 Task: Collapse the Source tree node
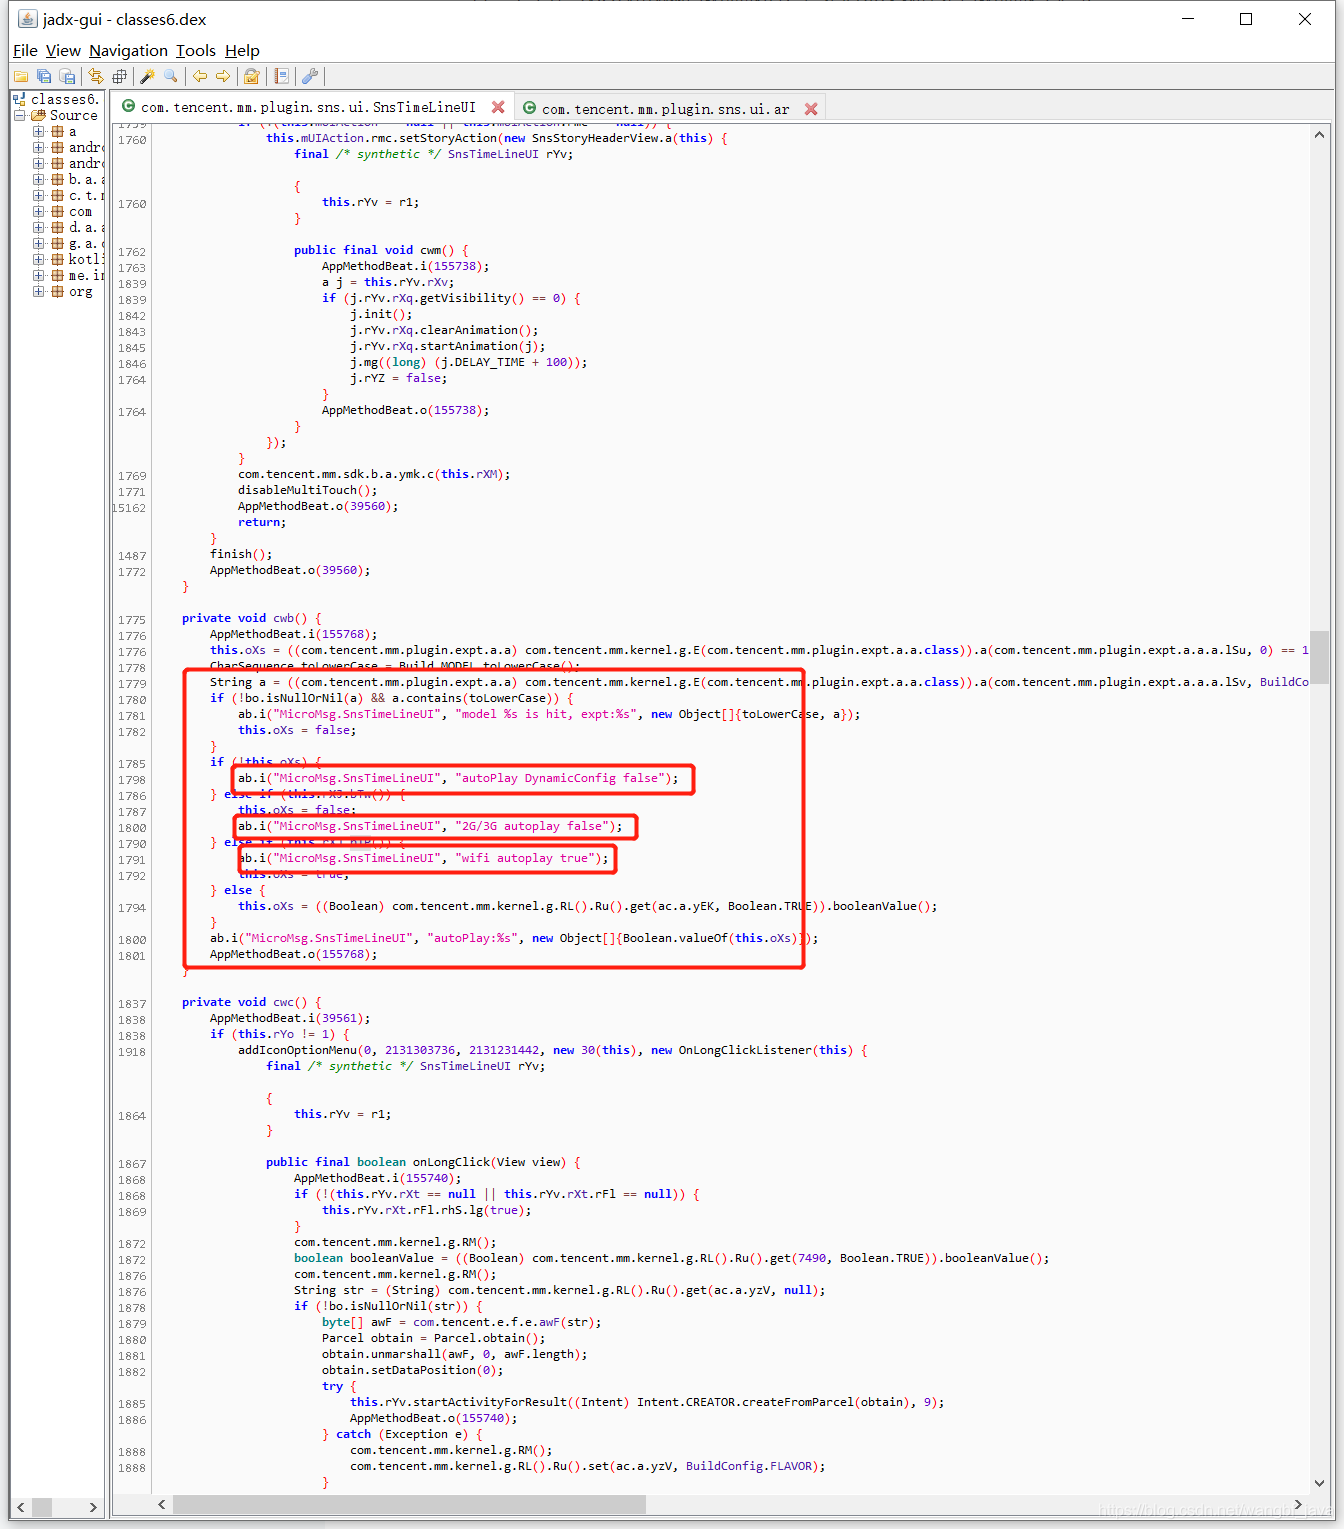point(19,115)
